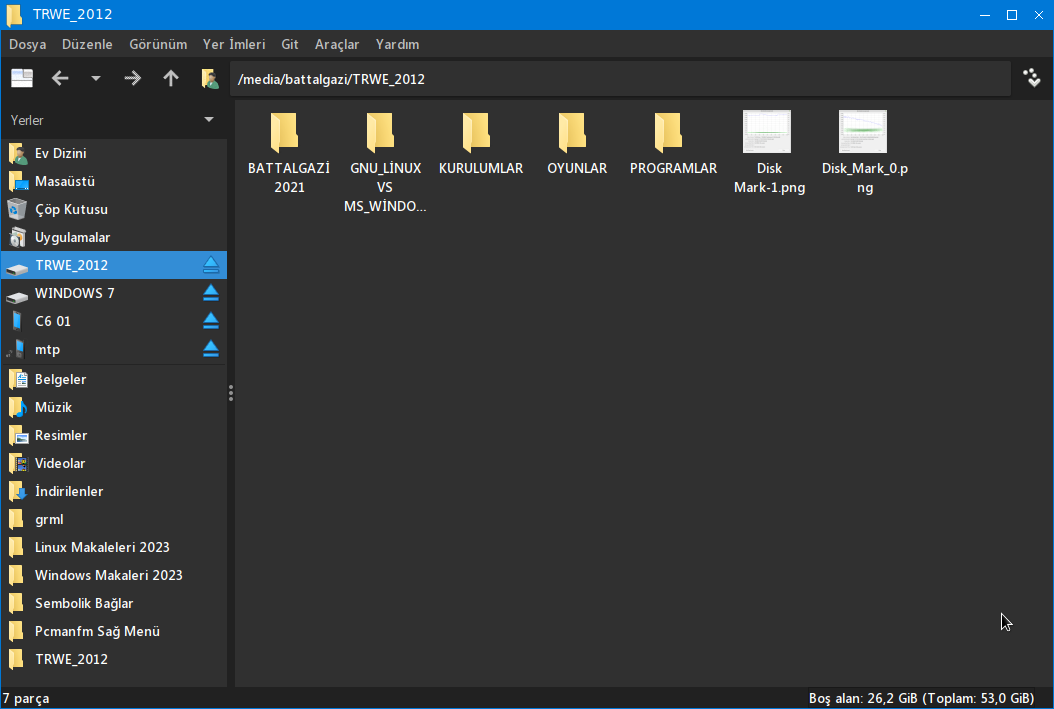
Task: Select the Disk Mark-1.png thumbnail
Action: (767, 132)
